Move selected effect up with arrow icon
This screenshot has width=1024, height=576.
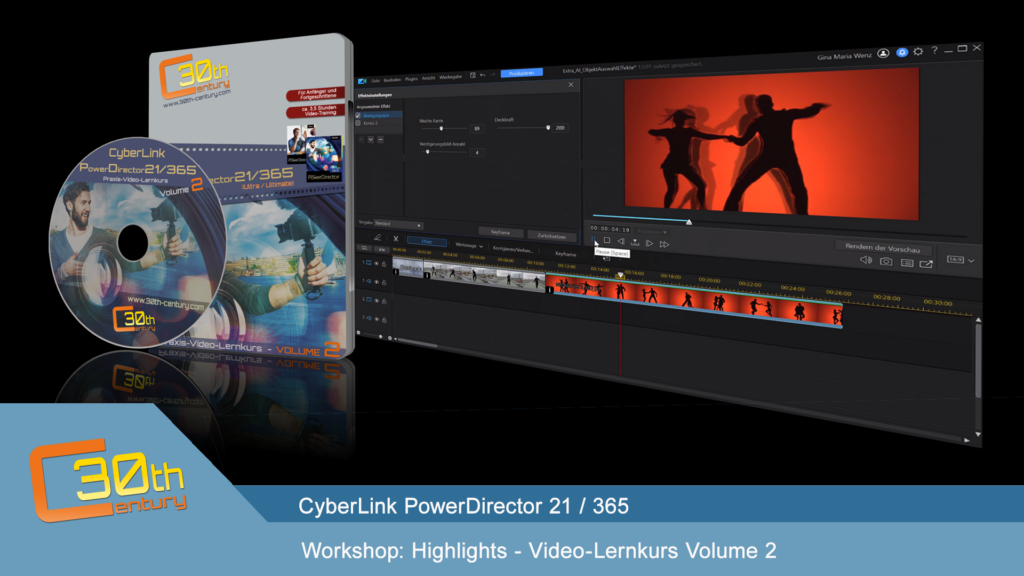[x=361, y=139]
